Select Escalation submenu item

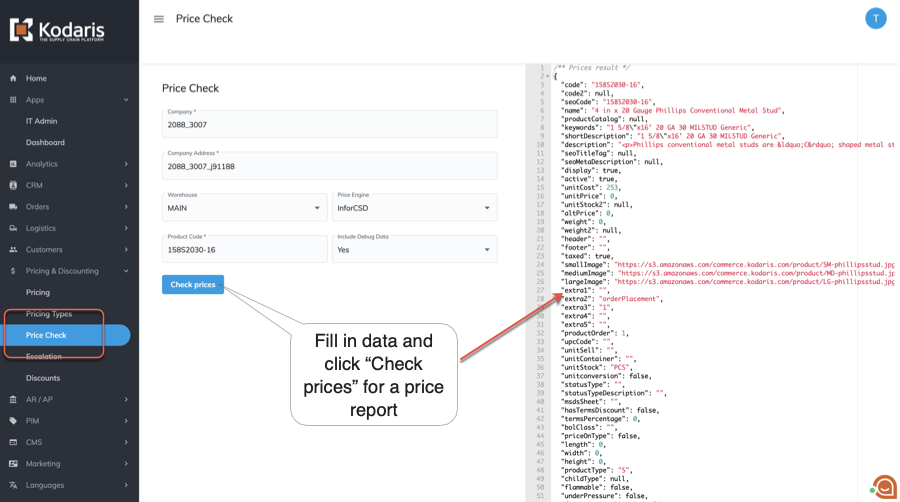click(x=44, y=356)
